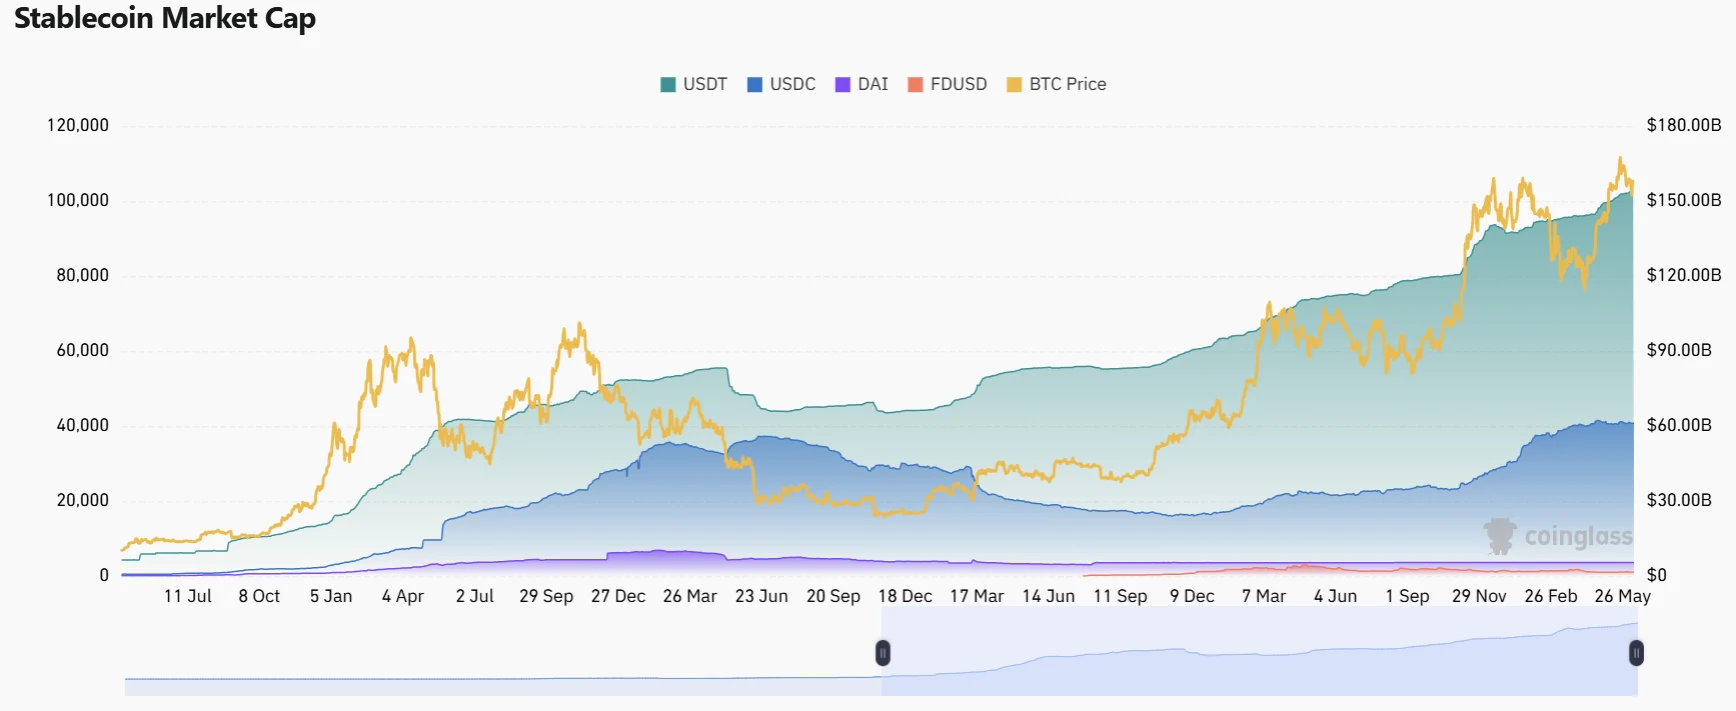Toggle the USDT series in the legend
Image resolution: width=1736 pixels, height=711 pixels.
click(694, 84)
